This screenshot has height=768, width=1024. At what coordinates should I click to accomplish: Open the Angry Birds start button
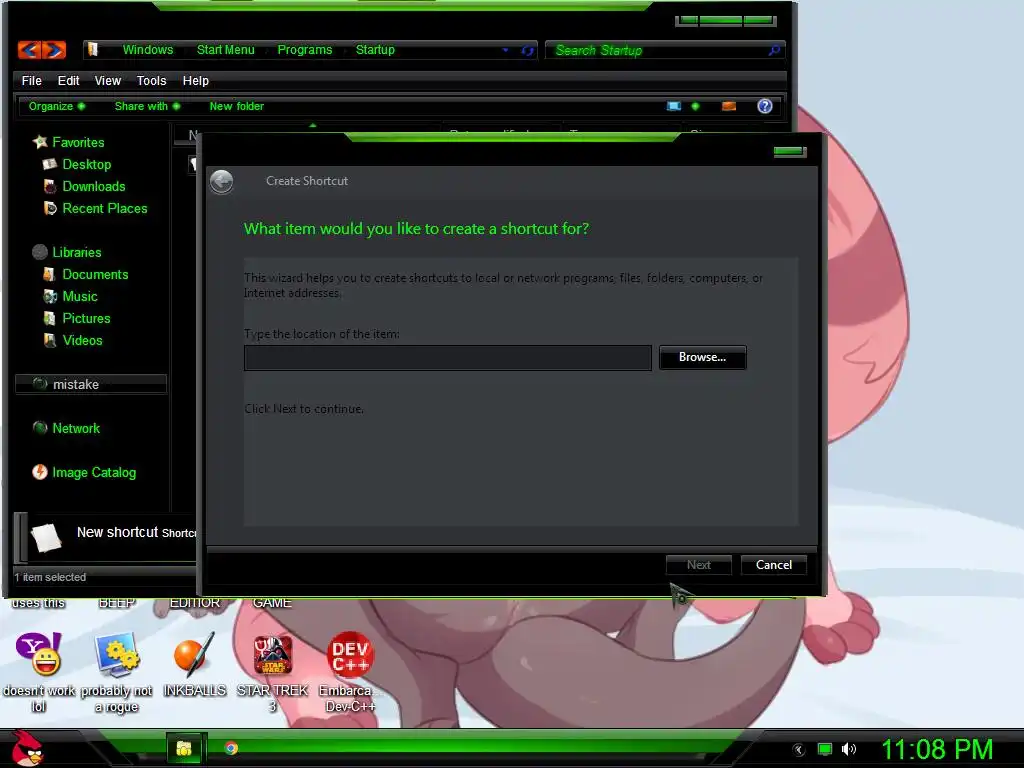(x=26, y=748)
